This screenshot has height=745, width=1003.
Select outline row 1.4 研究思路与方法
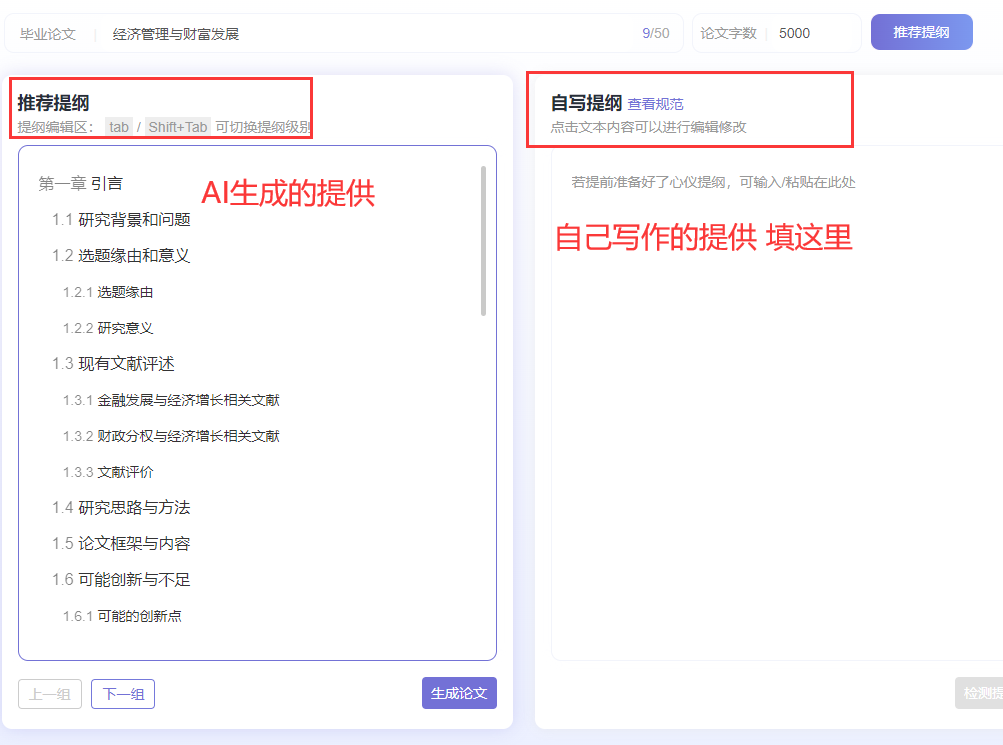122,508
